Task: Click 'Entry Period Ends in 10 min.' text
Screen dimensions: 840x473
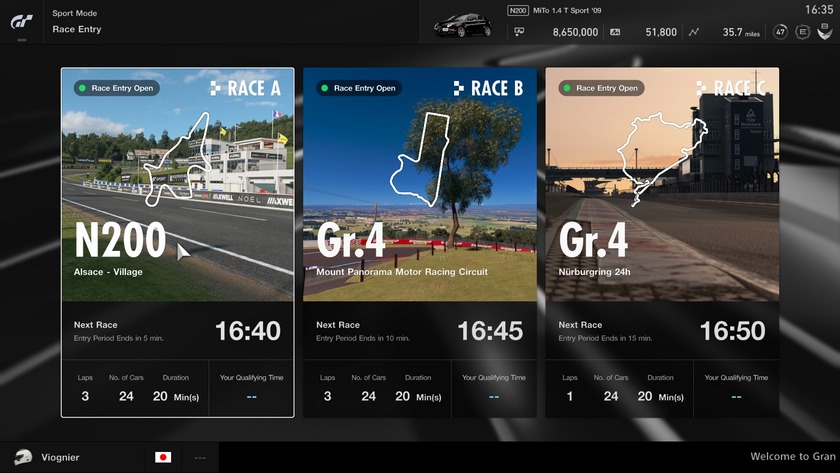Action: (363, 338)
